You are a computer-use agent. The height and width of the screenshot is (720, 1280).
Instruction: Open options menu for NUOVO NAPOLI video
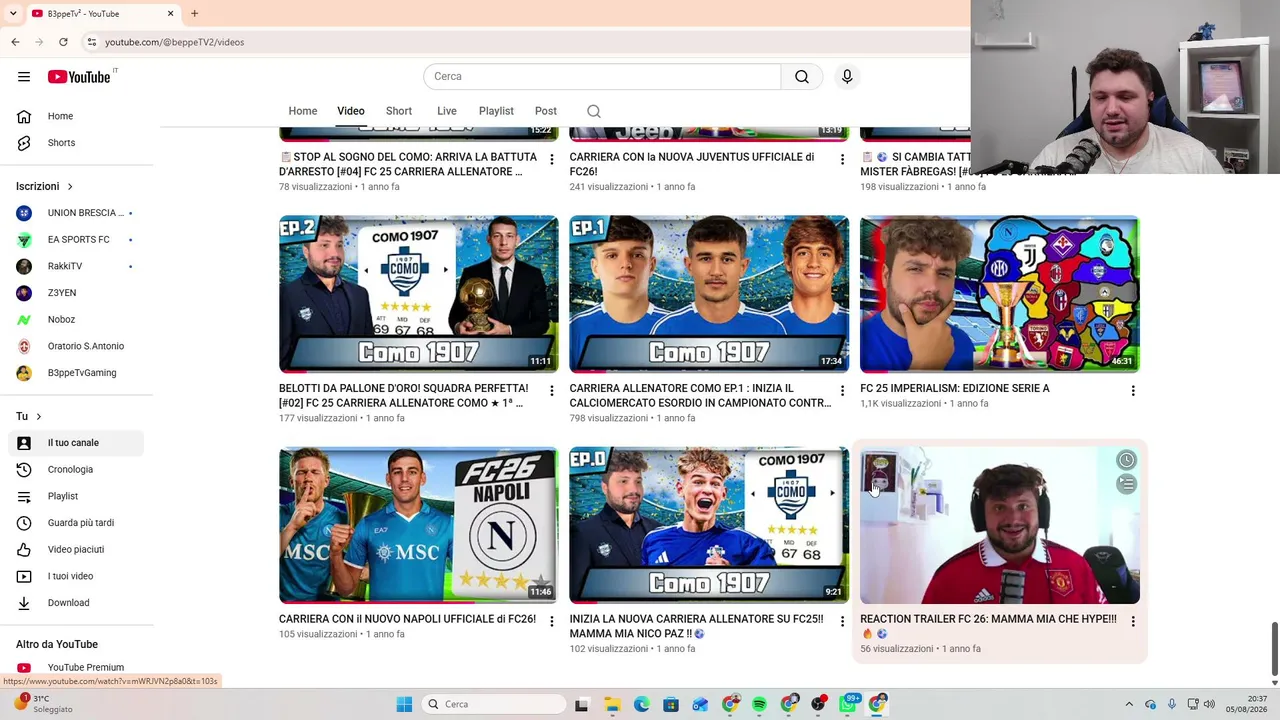point(552,621)
